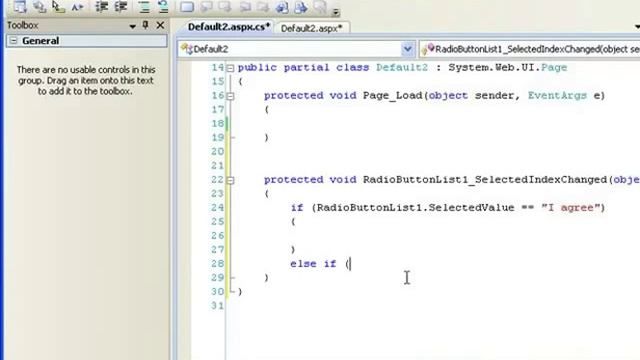Click line number 31 in margin
Image resolution: width=640 pixels, height=360 pixels.
[x=217, y=306]
